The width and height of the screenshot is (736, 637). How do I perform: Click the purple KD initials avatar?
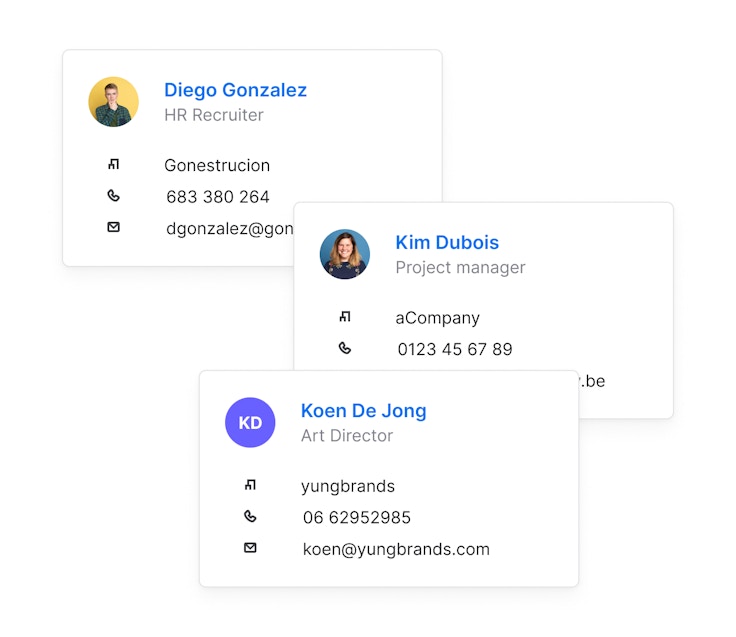pos(250,422)
